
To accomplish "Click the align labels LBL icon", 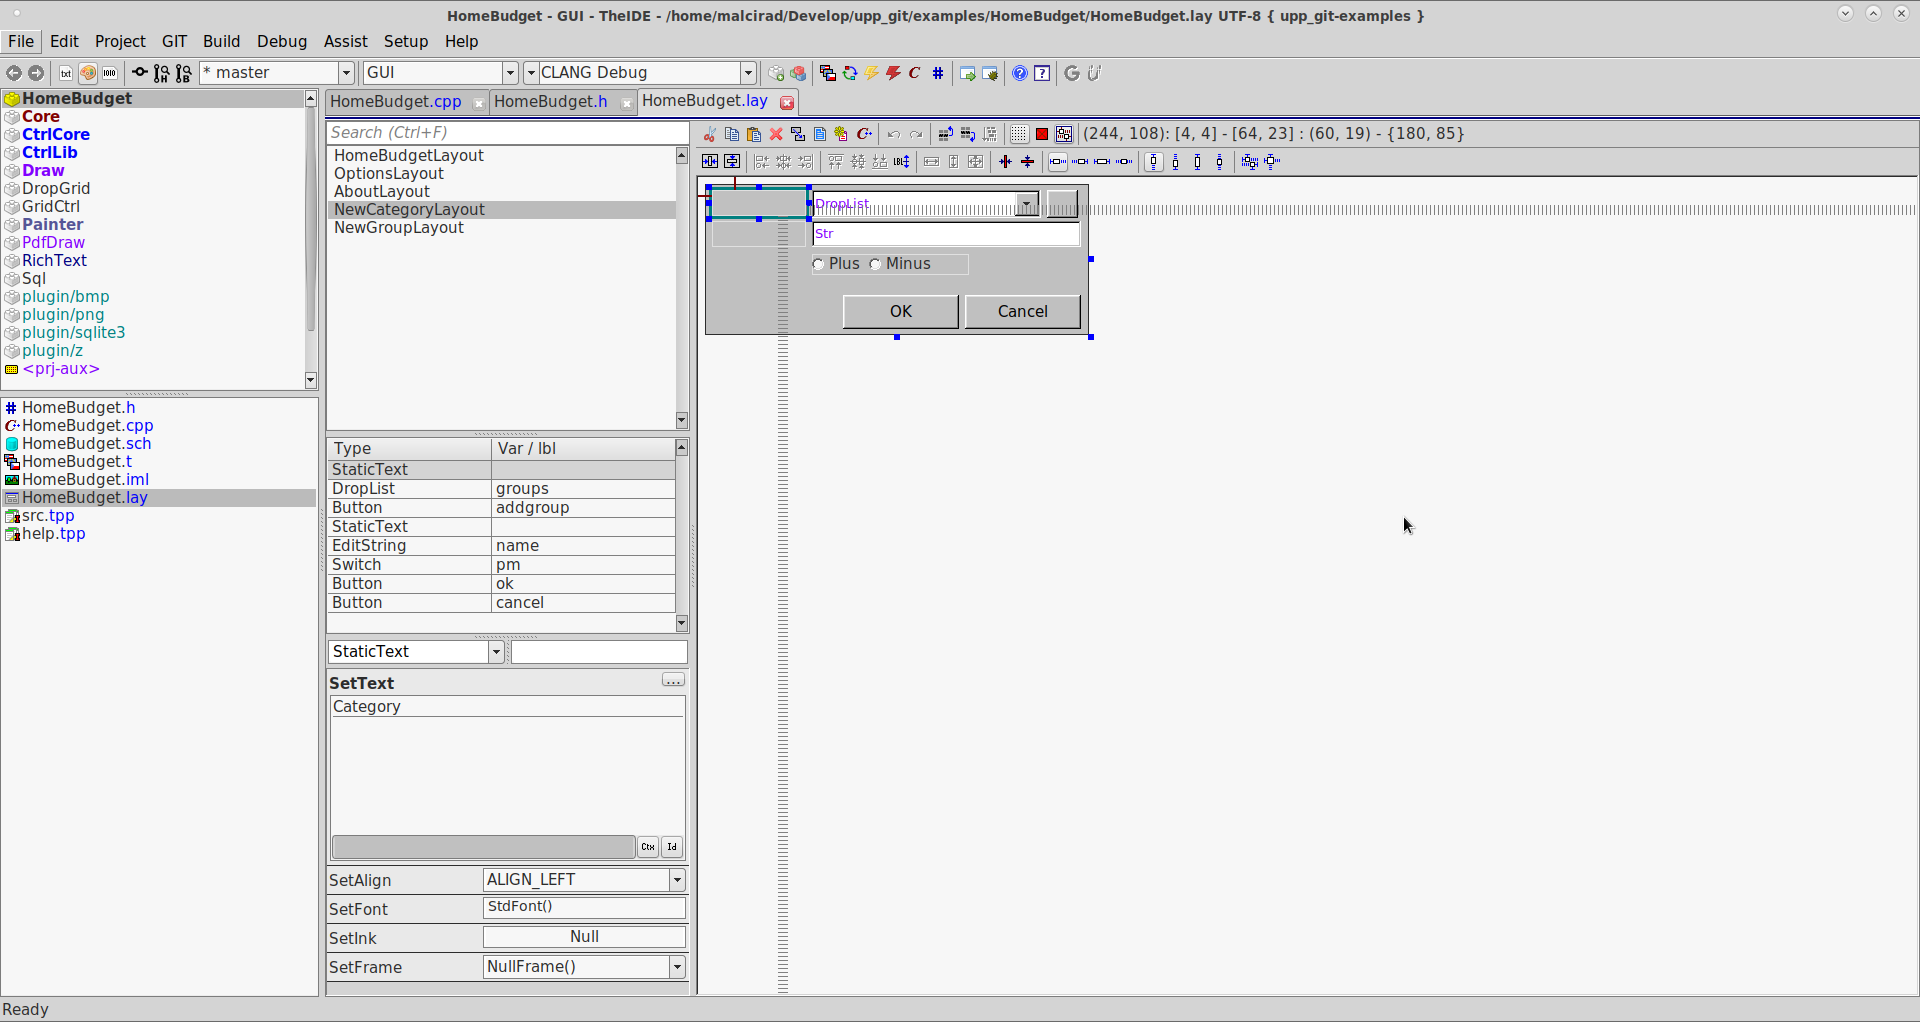I will pyautogui.click(x=902, y=162).
